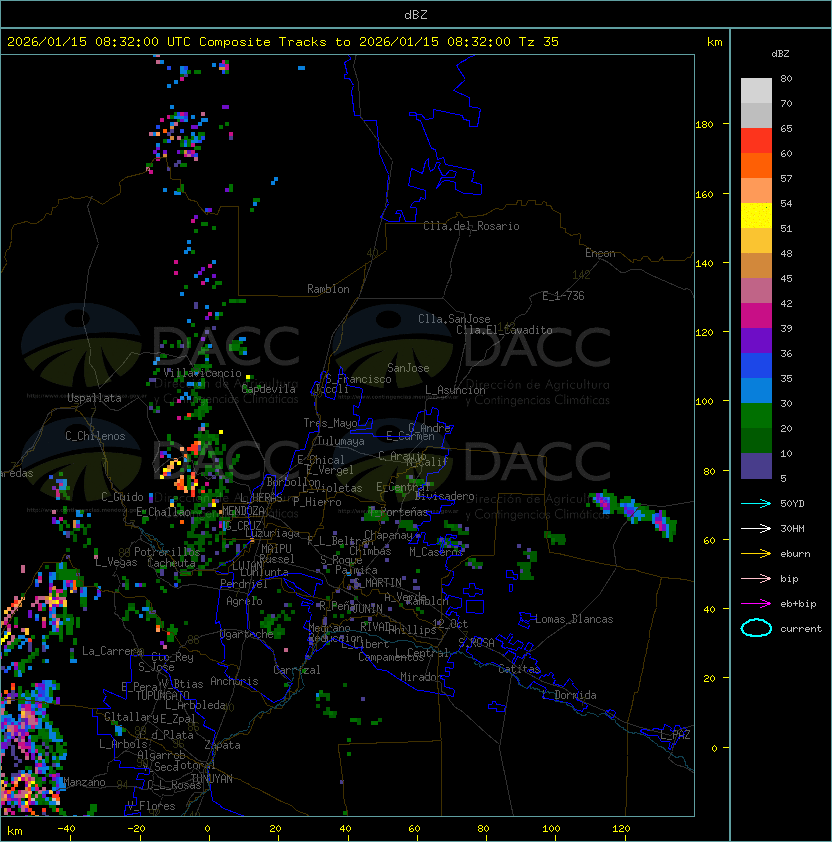Select the magenta eb+bip arrow icon
832x842 pixels.
click(757, 603)
